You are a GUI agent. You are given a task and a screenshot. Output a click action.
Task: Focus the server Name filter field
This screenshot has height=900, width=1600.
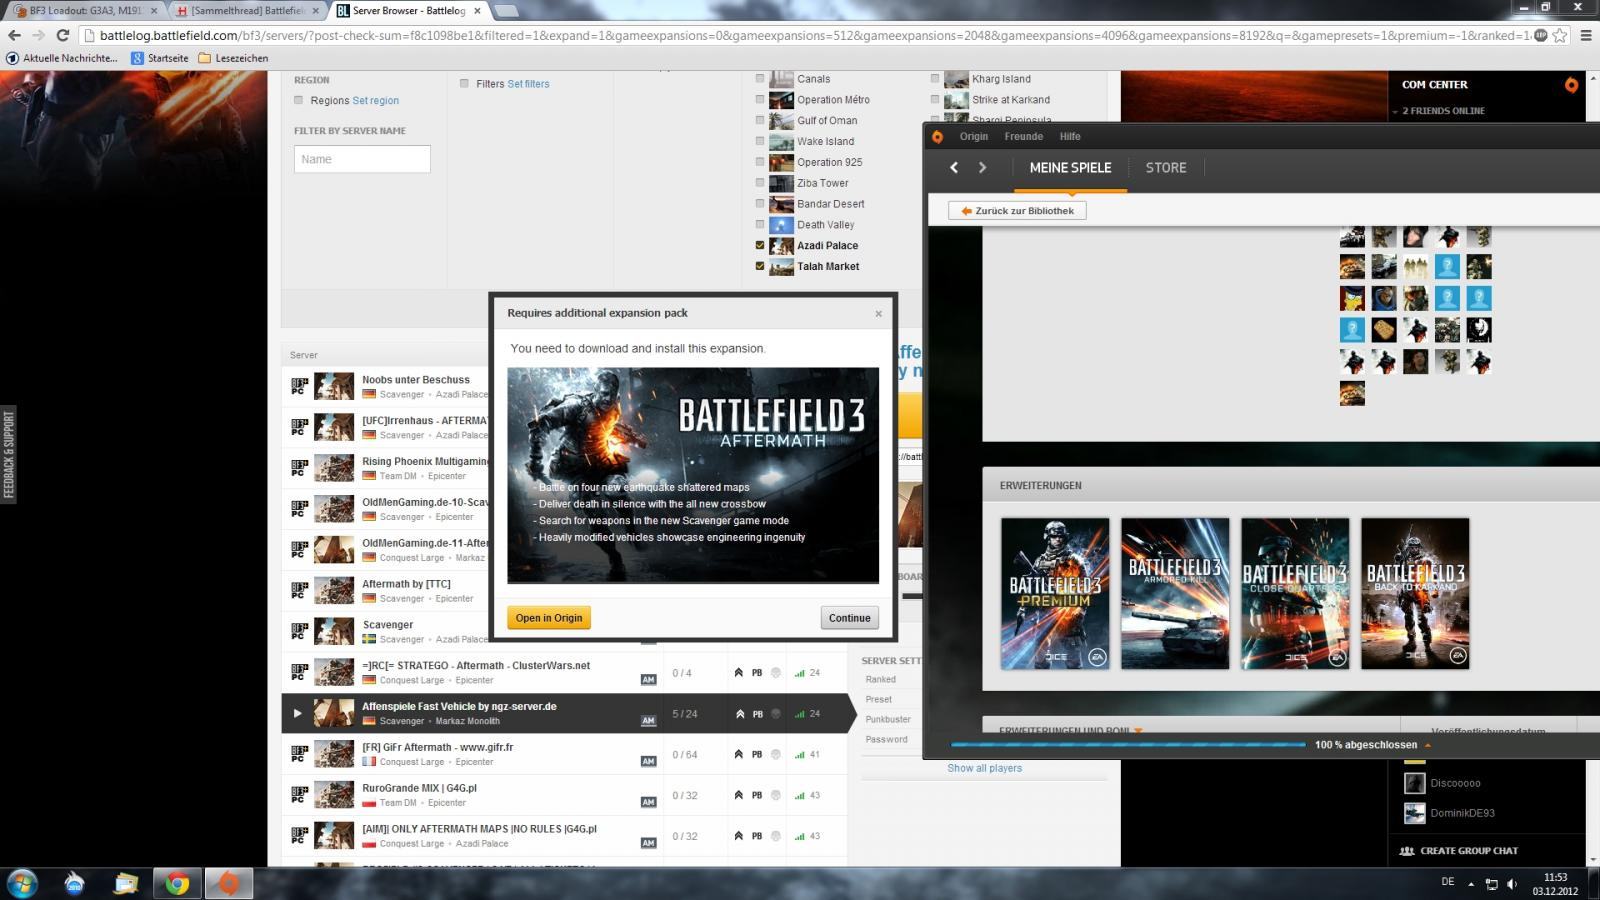point(362,159)
